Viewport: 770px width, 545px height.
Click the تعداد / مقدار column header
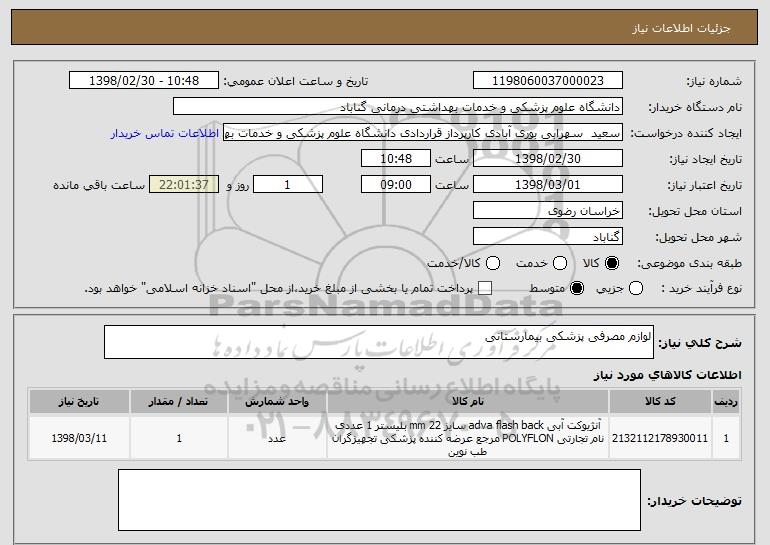[x=179, y=402]
